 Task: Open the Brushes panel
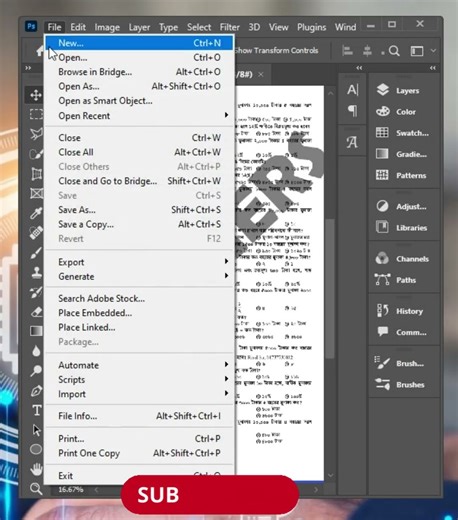point(404,385)
